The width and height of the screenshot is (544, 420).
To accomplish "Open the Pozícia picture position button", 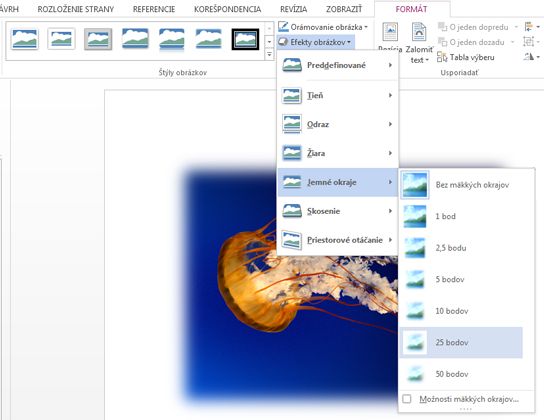I will point(390,37).
